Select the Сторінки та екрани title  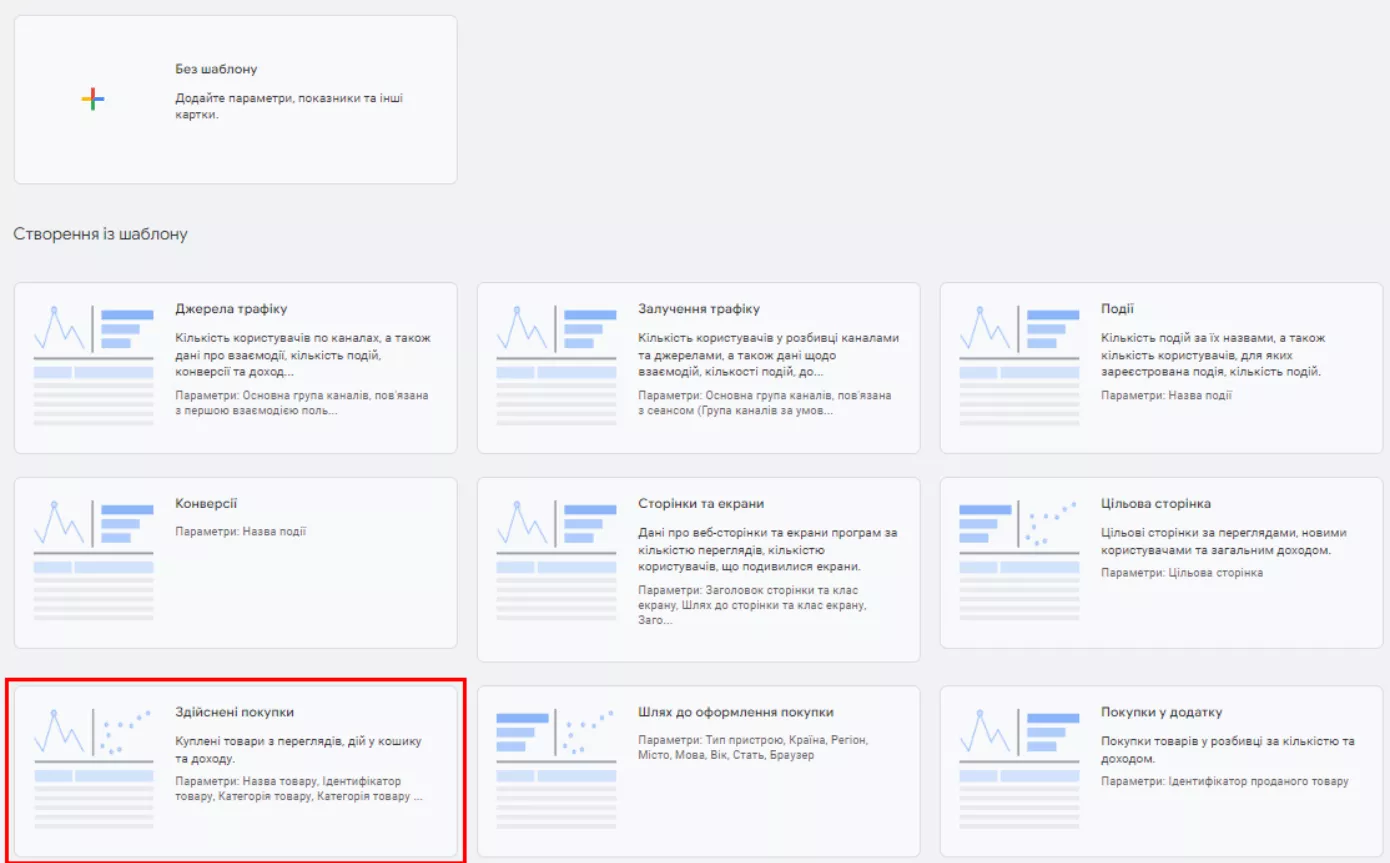tap(701, 503)
